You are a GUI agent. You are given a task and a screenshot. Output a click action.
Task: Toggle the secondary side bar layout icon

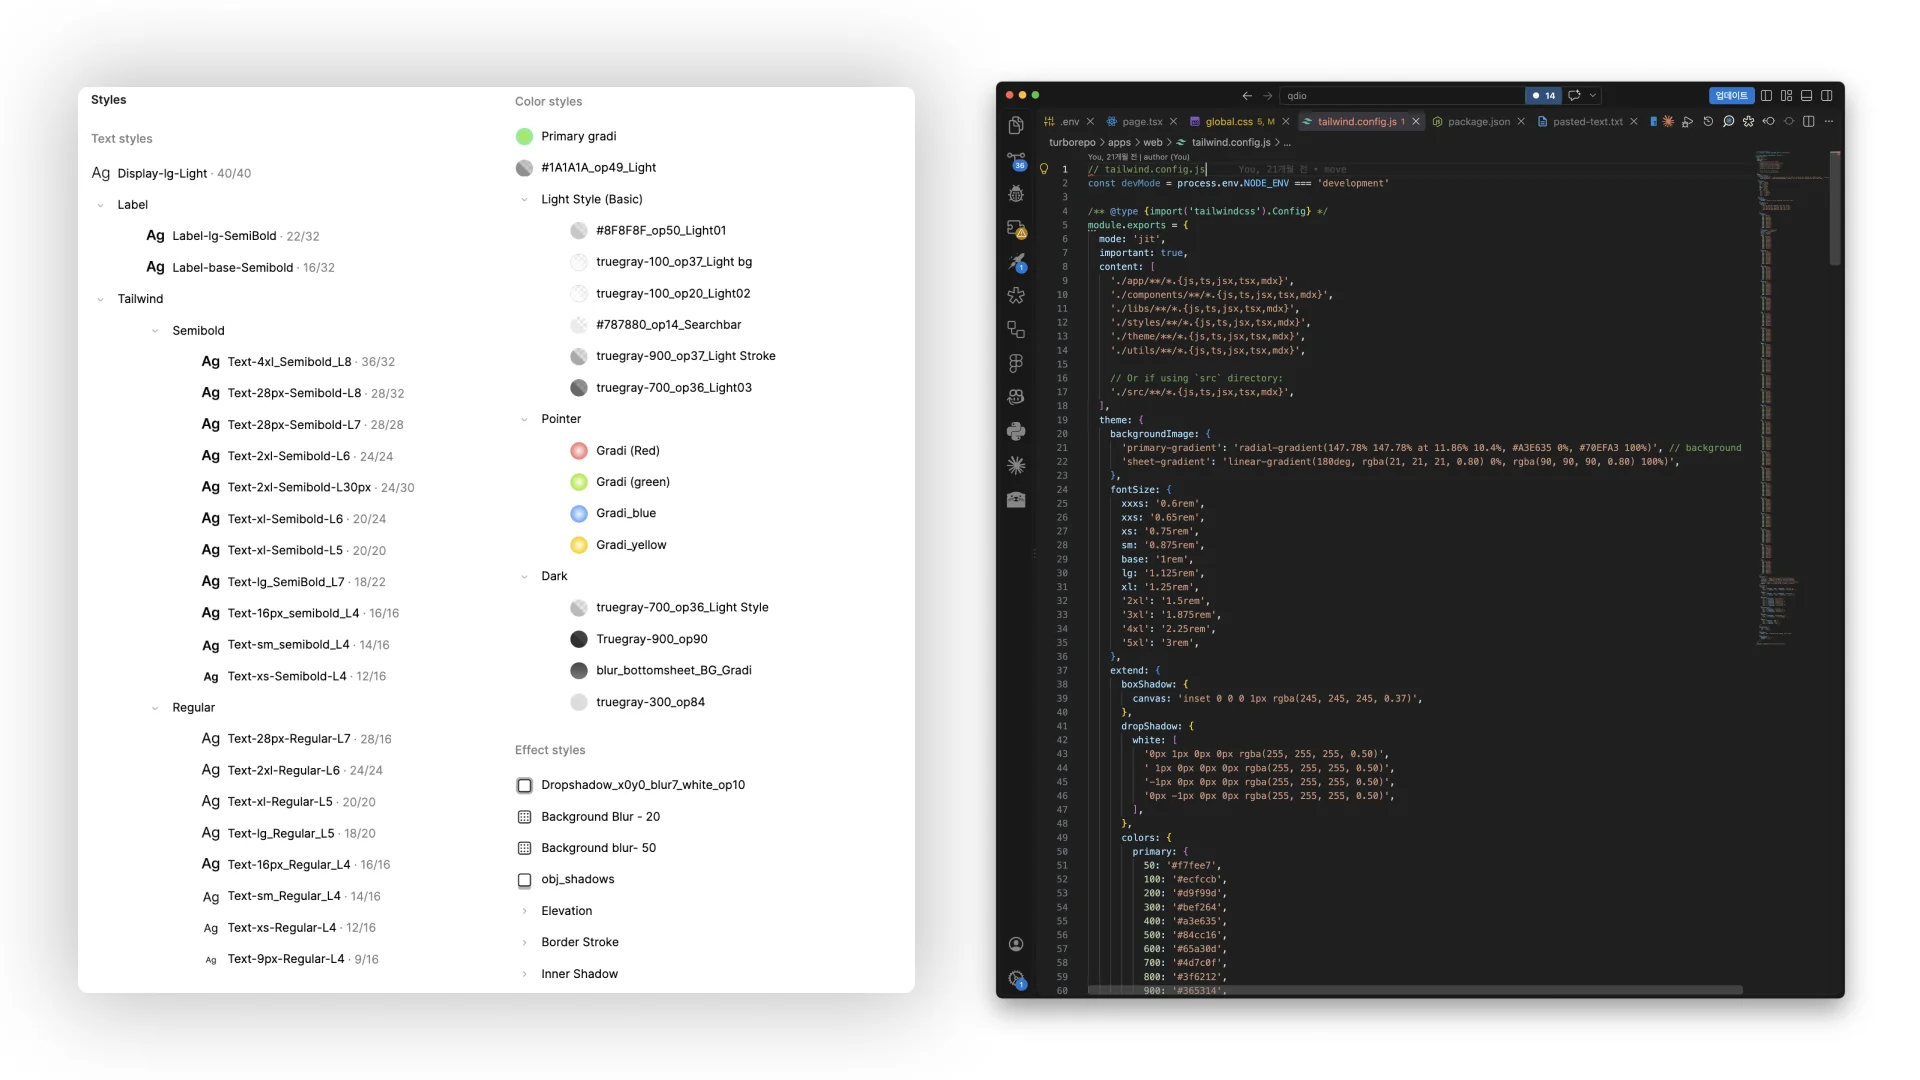pos(1826,95)
